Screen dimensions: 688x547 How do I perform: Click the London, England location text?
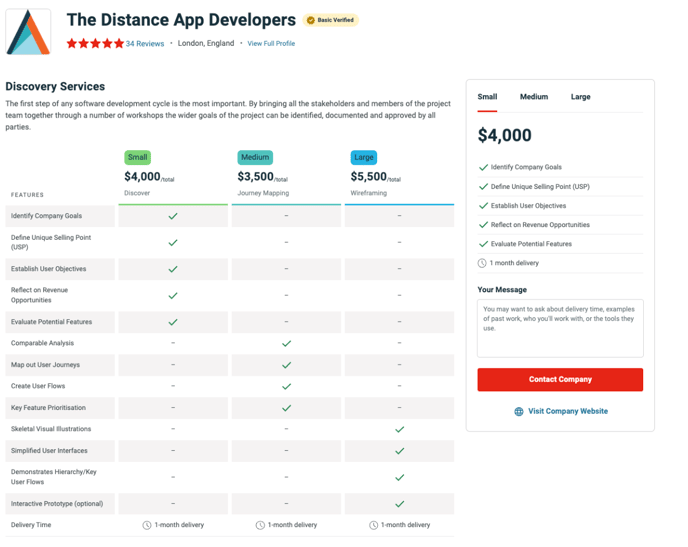pos(206,43)
